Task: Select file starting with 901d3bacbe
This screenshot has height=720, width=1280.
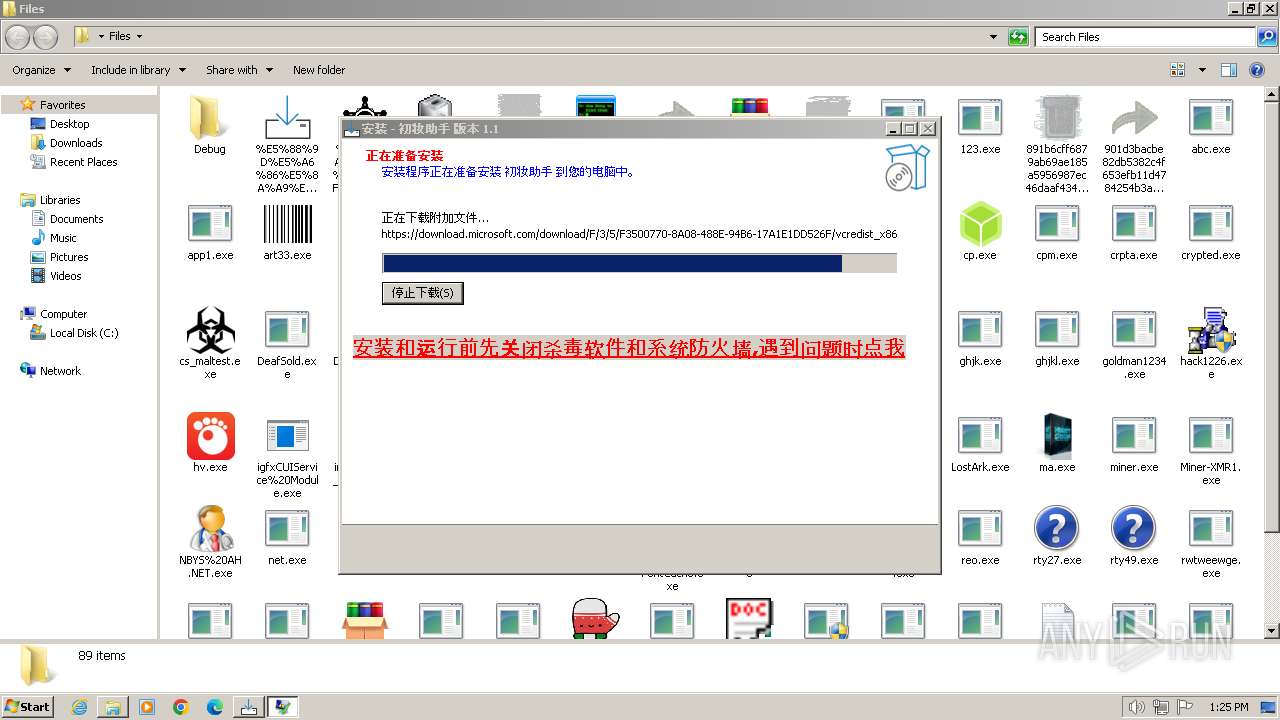Action: (1134, 118)
